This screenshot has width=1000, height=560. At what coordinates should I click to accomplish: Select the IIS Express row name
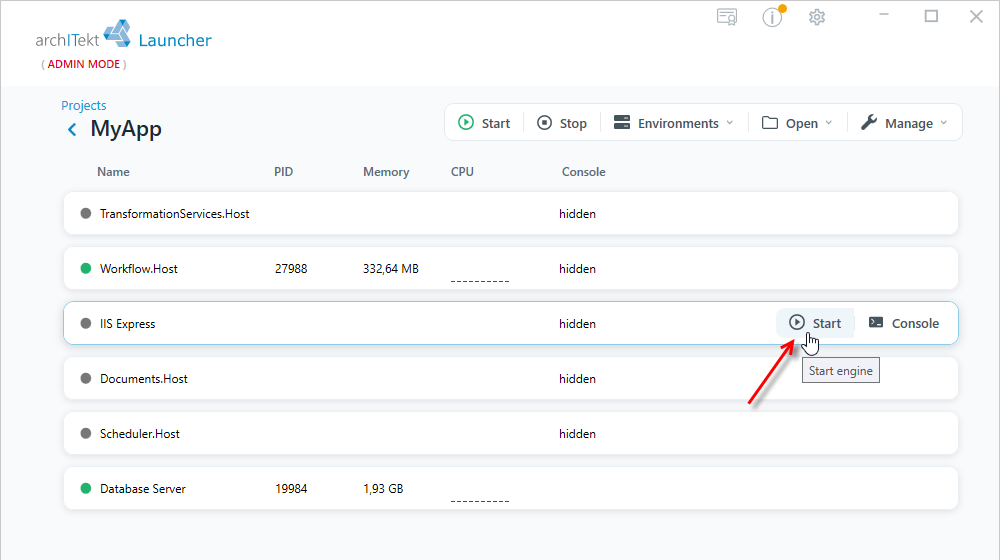click(x=128, y=324)
